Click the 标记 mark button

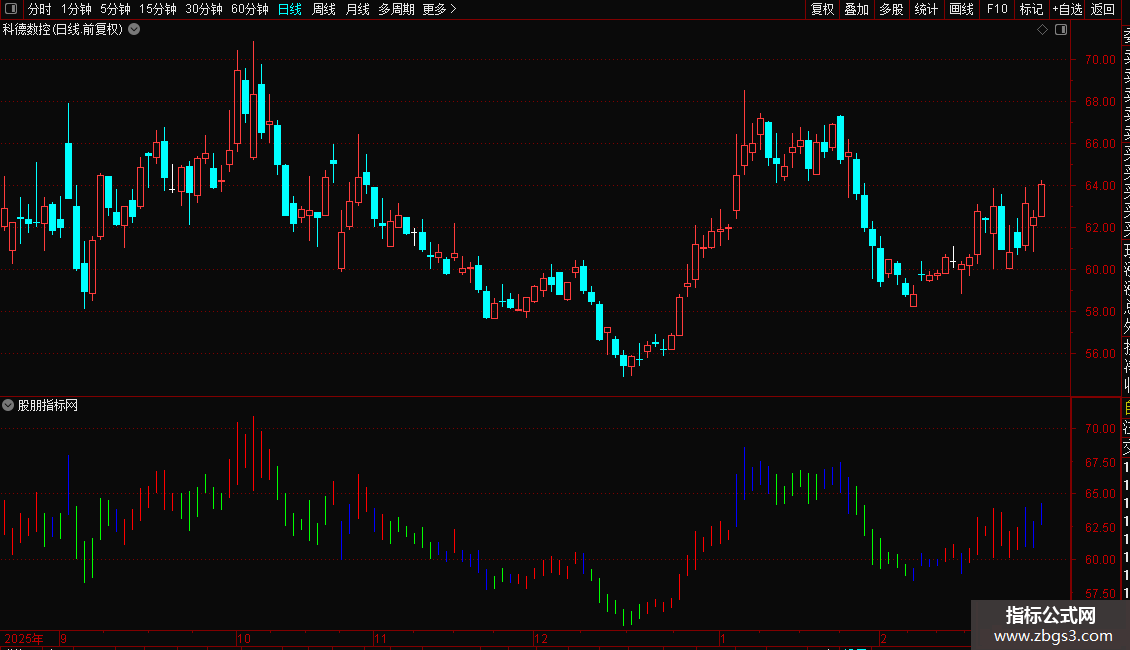click(1031, 9)
